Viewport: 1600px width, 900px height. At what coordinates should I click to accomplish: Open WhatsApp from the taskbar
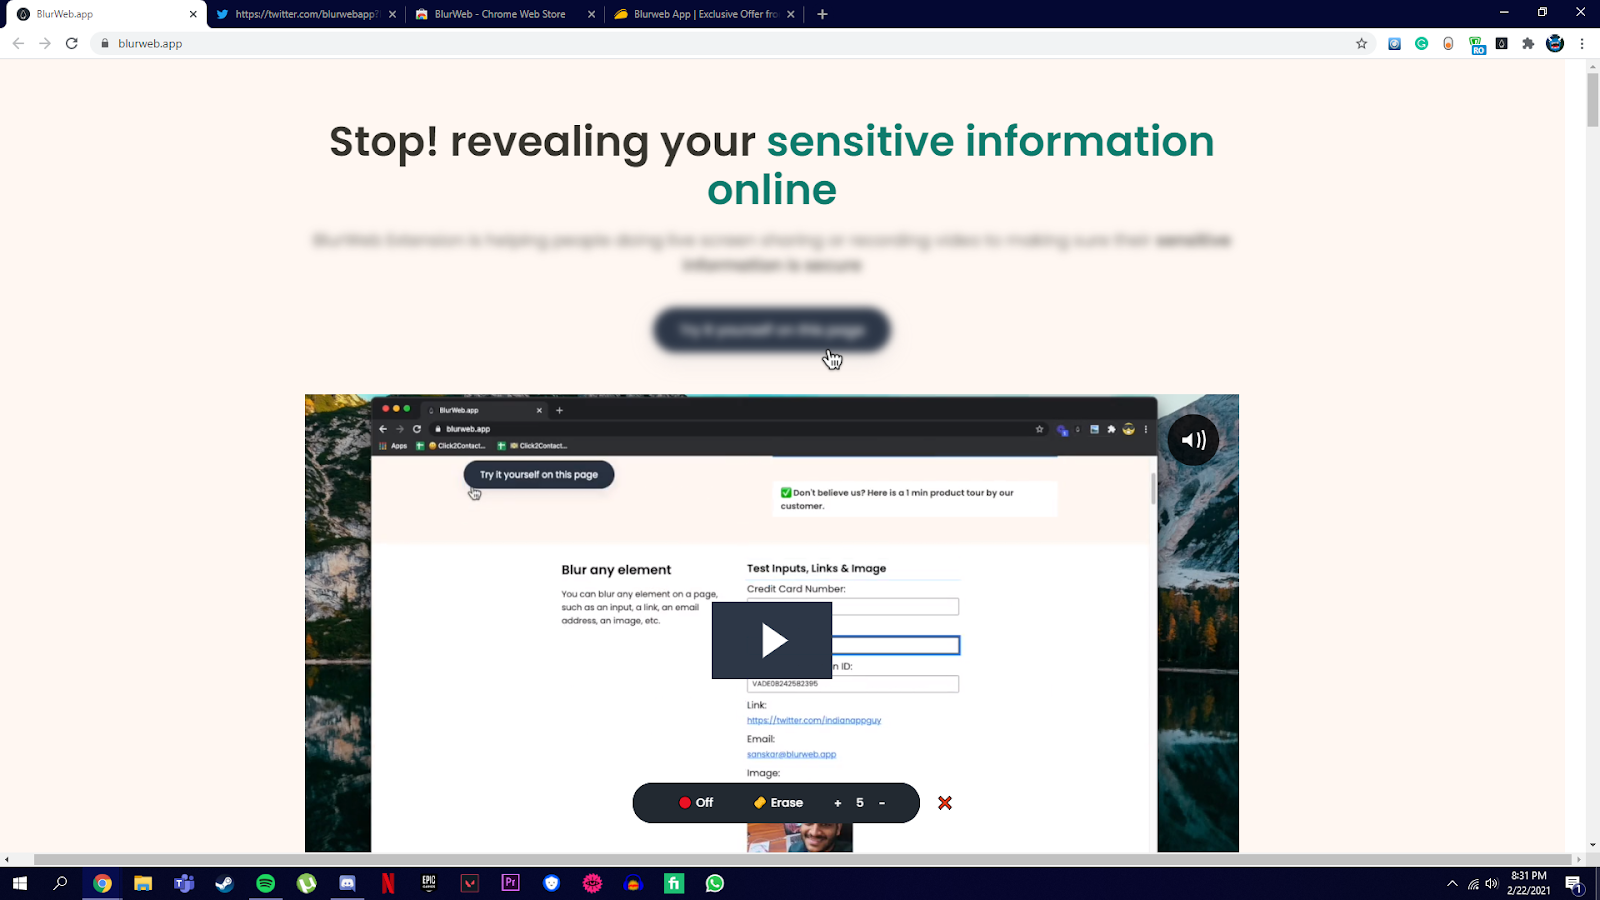715,883
